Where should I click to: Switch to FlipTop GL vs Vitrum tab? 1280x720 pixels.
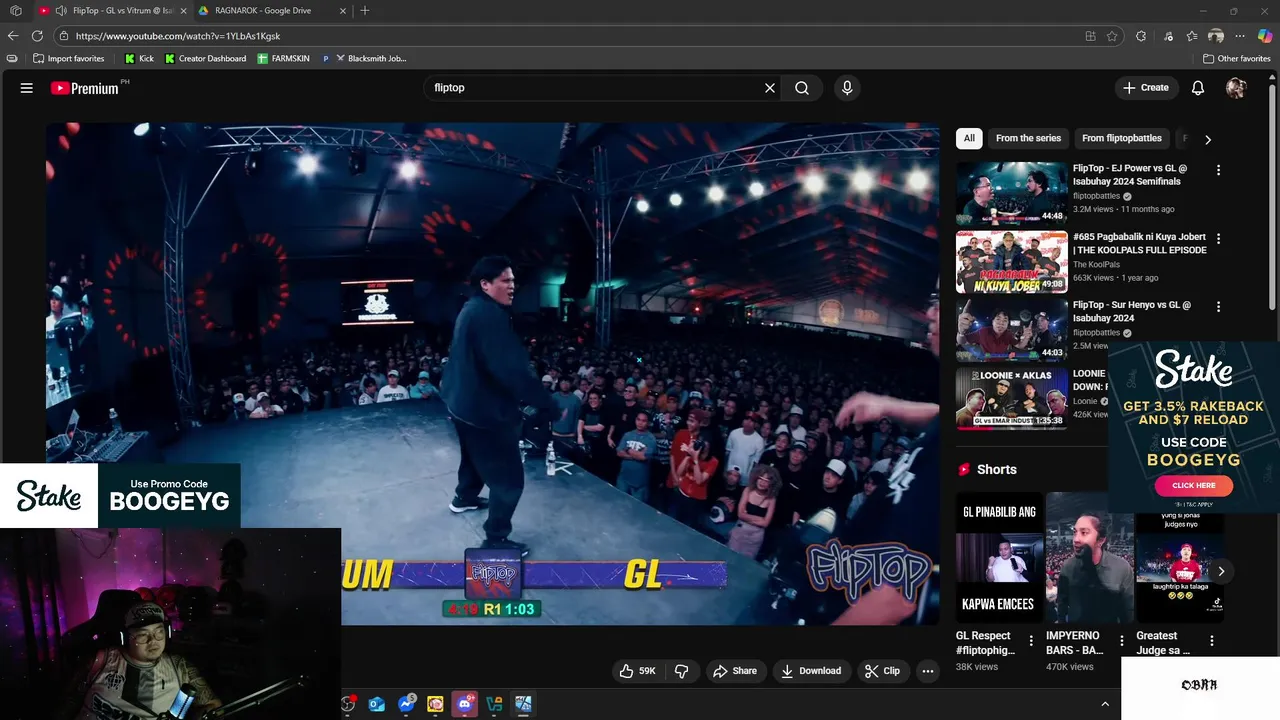(x=111, y=10)
